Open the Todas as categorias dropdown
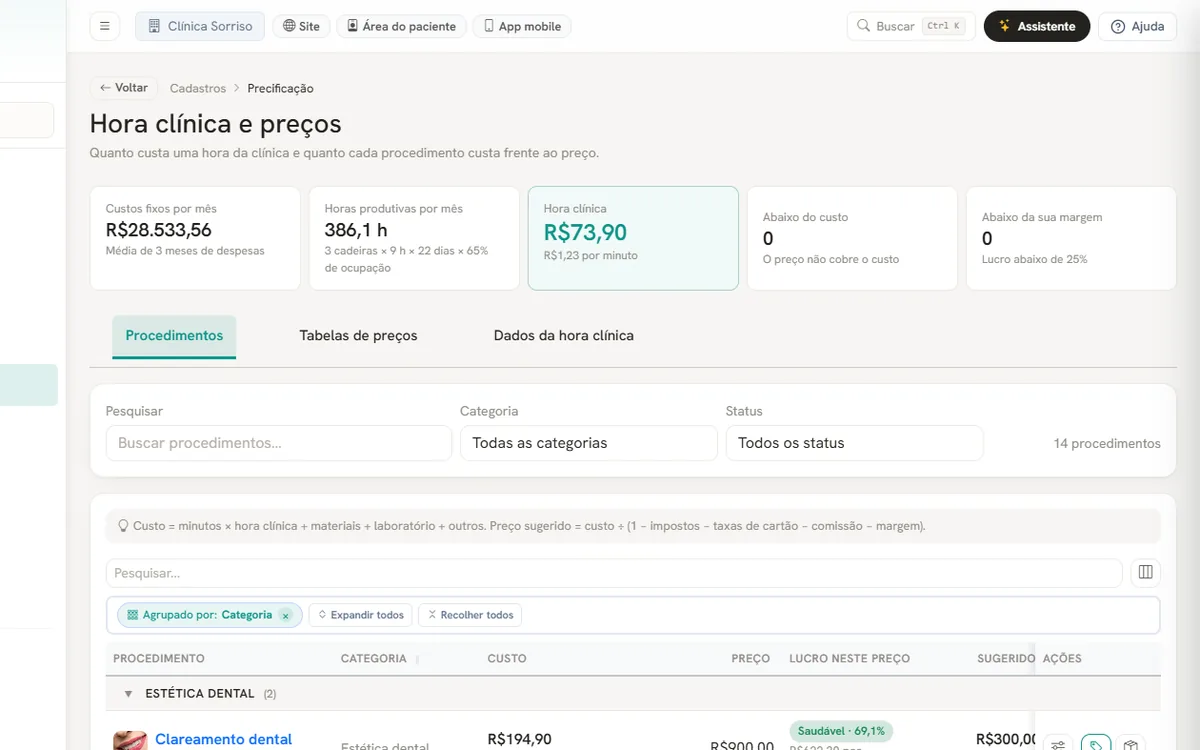Image resolution: width=1200 pixels, height=750 pixels. click(589, 443)
